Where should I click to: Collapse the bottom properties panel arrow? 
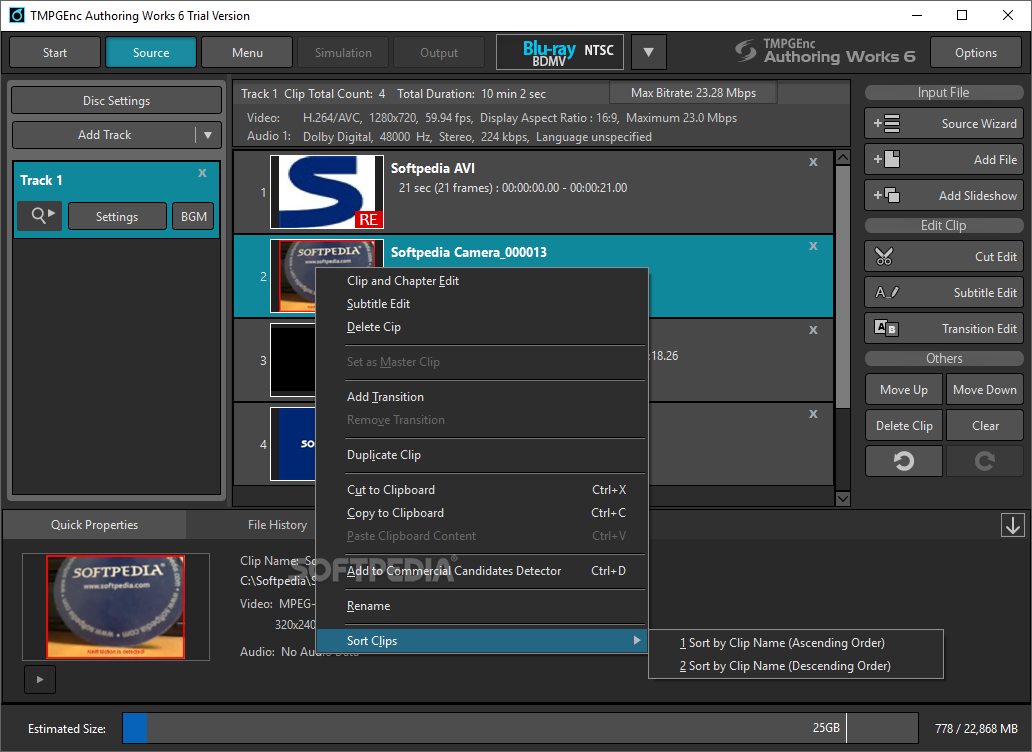pyautogui.click(x=1012, y=525)
